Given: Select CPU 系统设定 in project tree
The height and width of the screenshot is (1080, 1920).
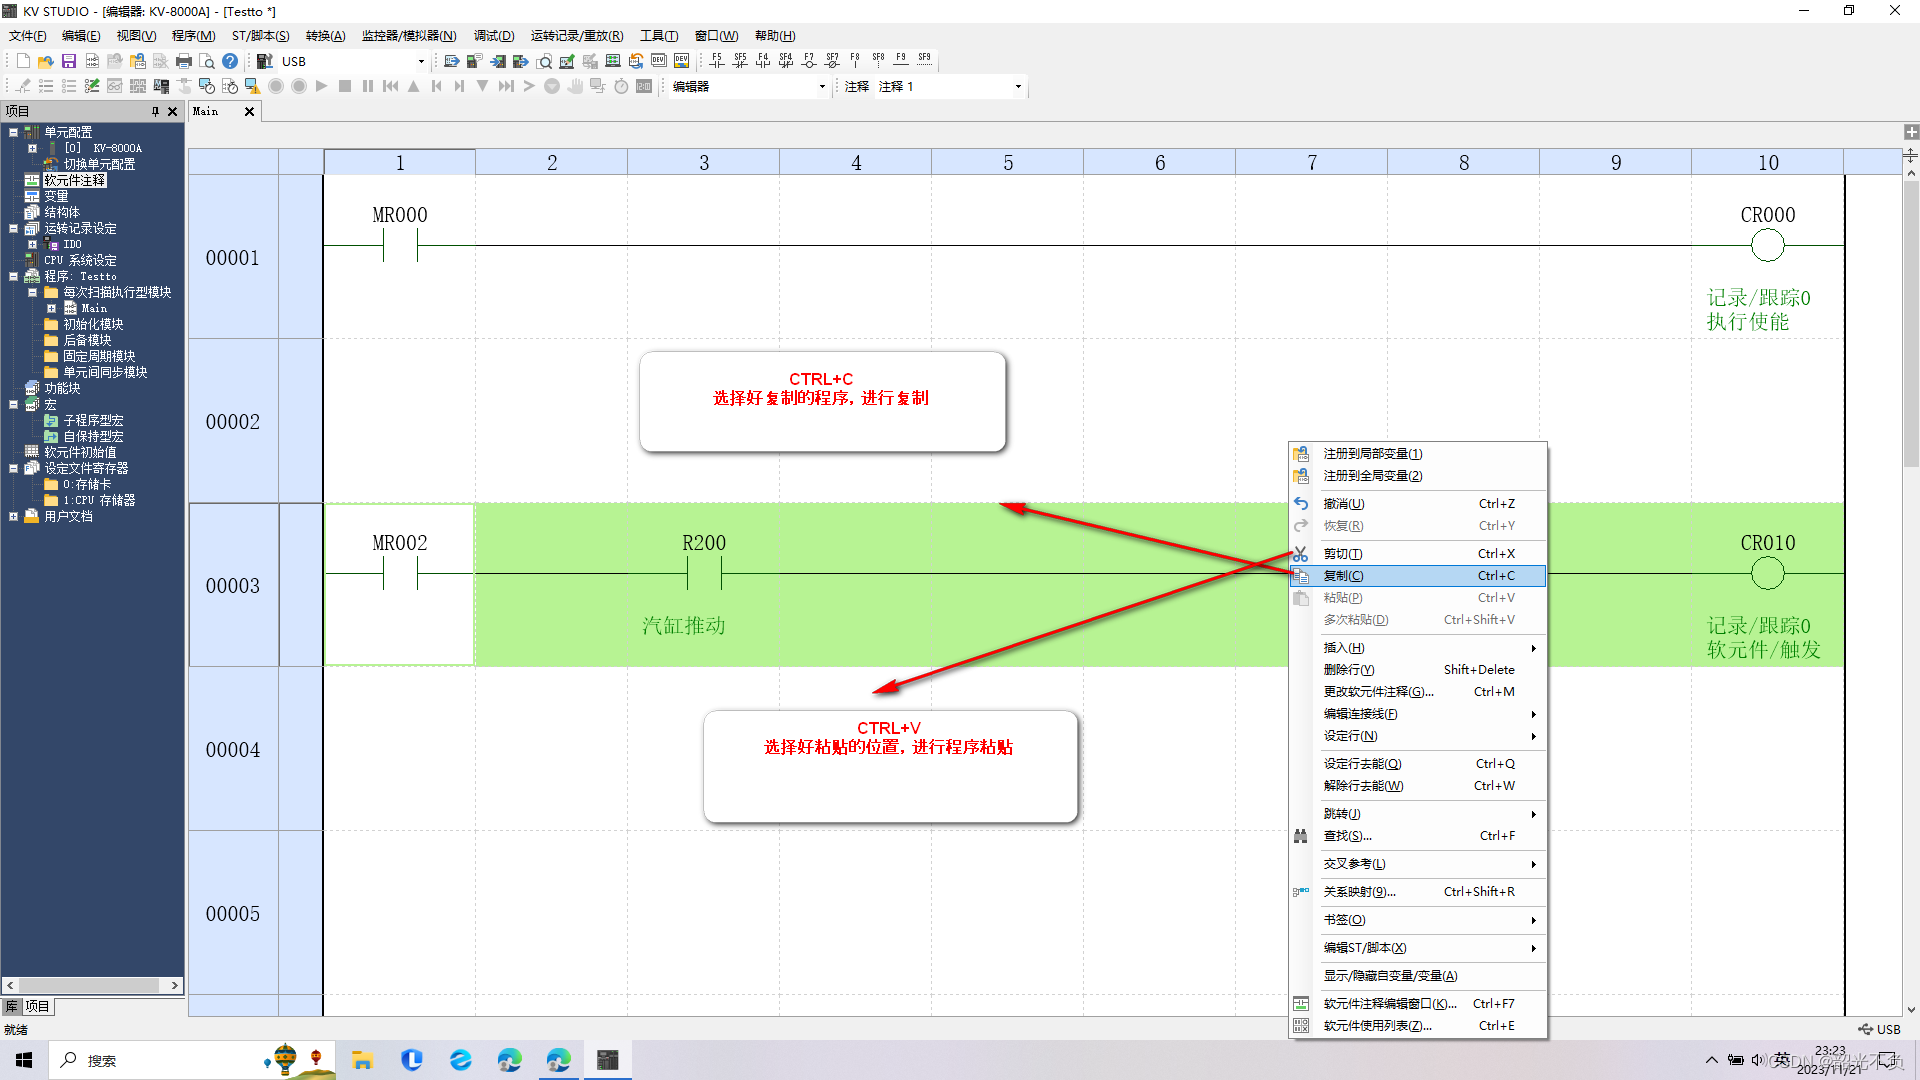Looking at the screenshot, I should tap(80, 260).
